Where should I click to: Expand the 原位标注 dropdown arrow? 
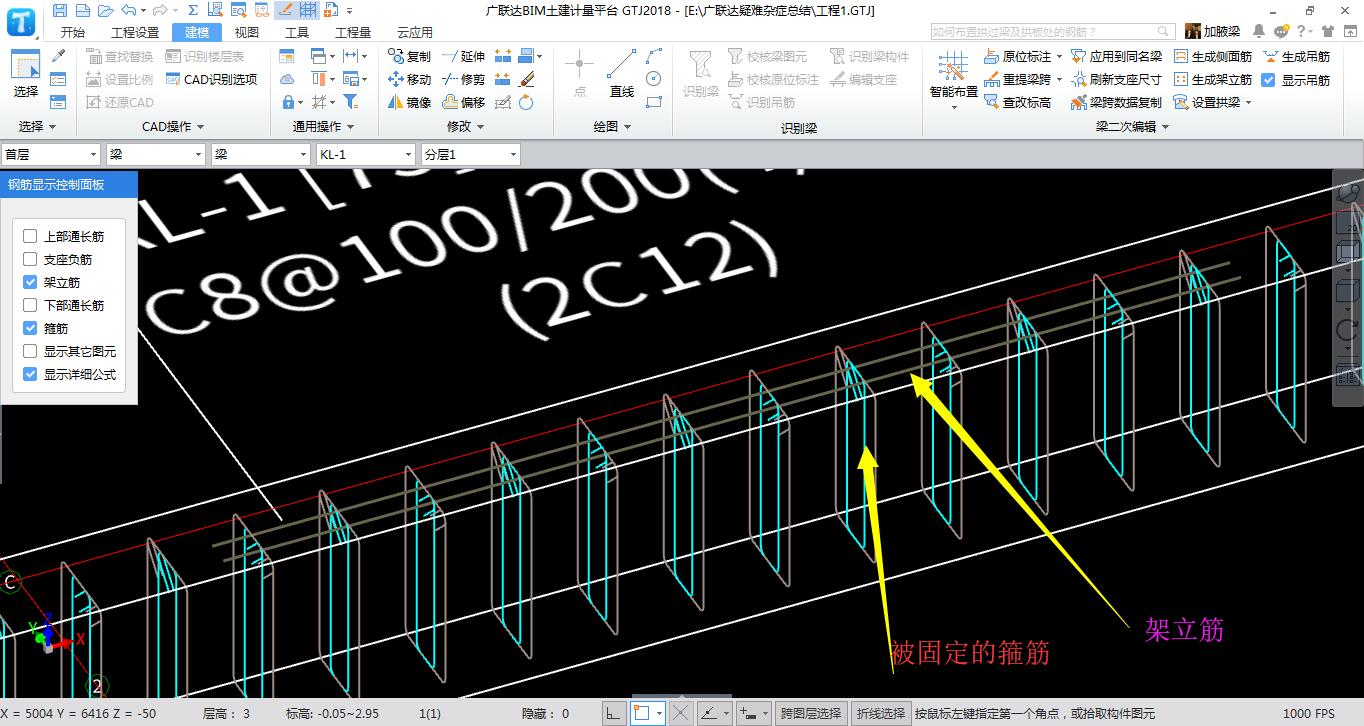[1059, 57]
